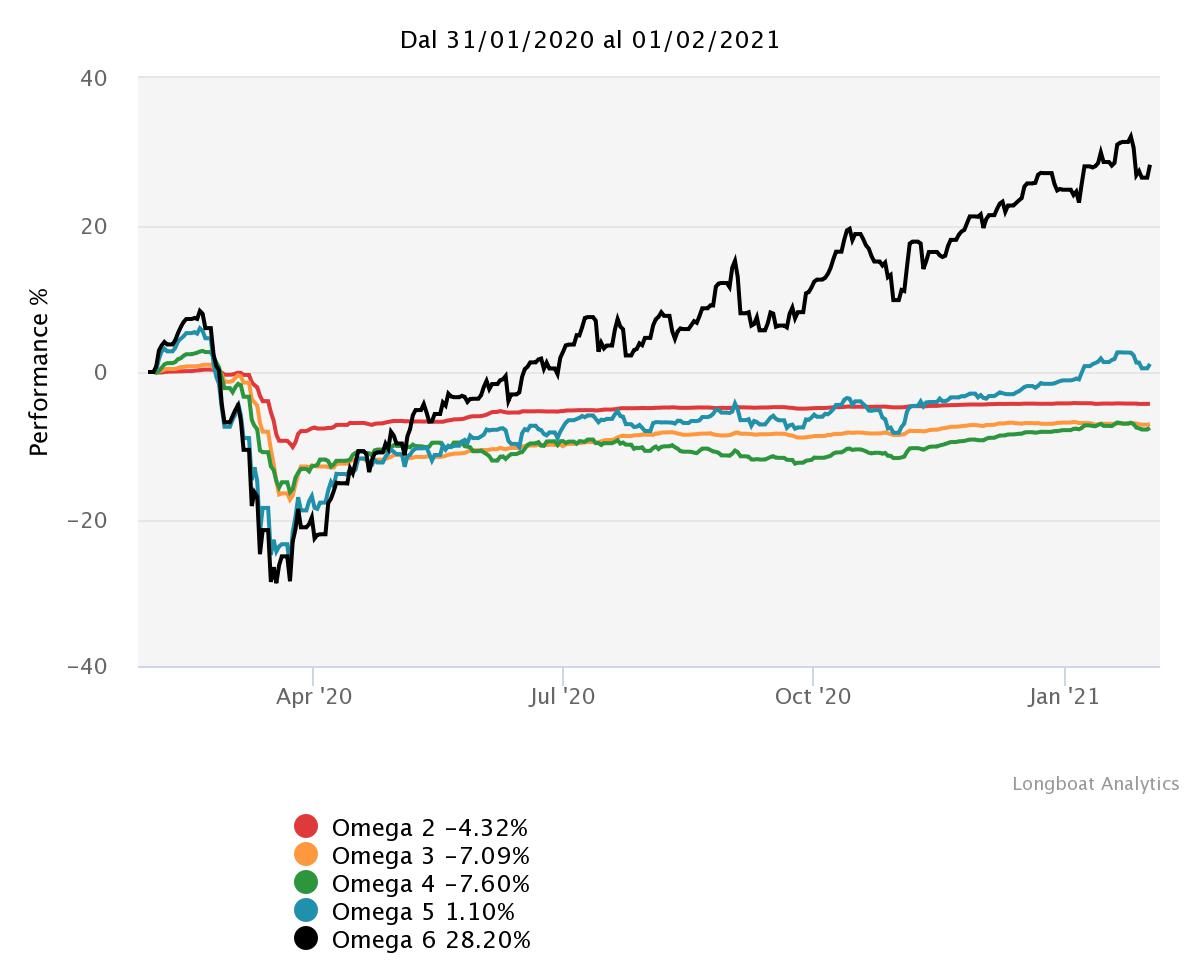Hide the Omega 4 -7.60% series
Image resolution: width=1200 pixels, height=962 pixels.
(430, 884)
